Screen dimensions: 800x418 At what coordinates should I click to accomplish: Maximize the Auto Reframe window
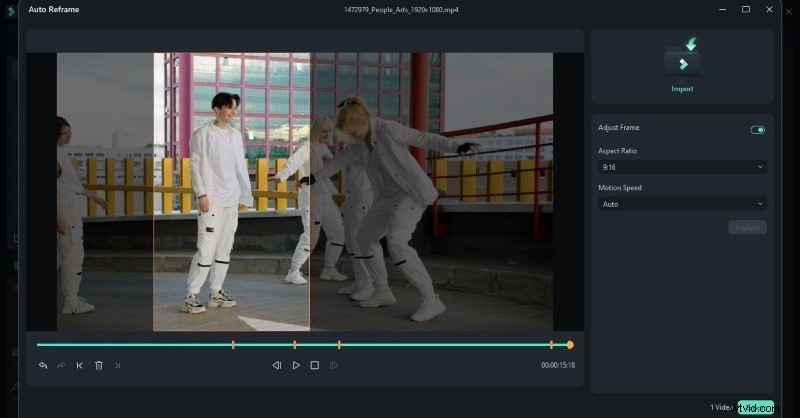[746, 10]
